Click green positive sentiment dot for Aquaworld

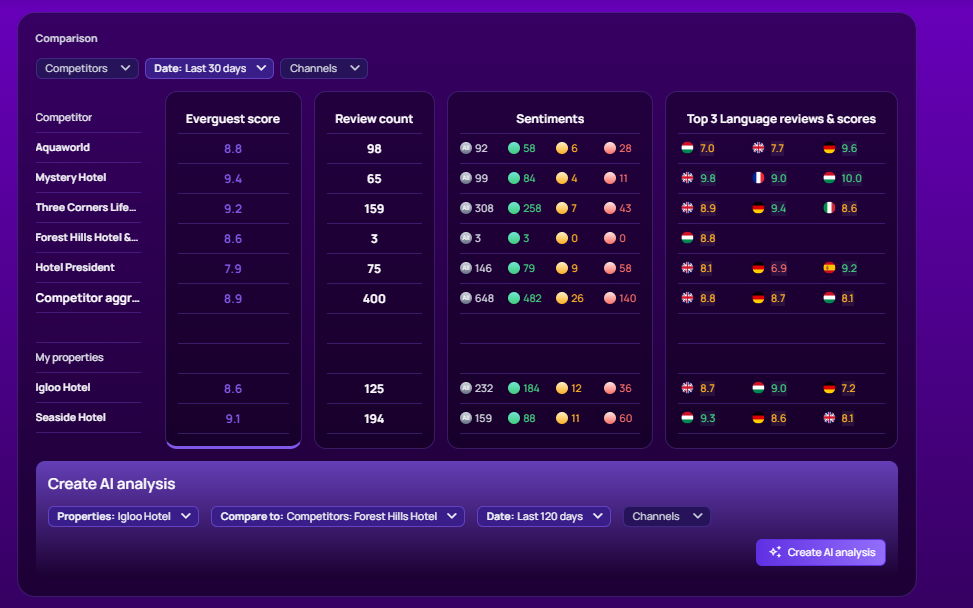[x=514, y=148]
